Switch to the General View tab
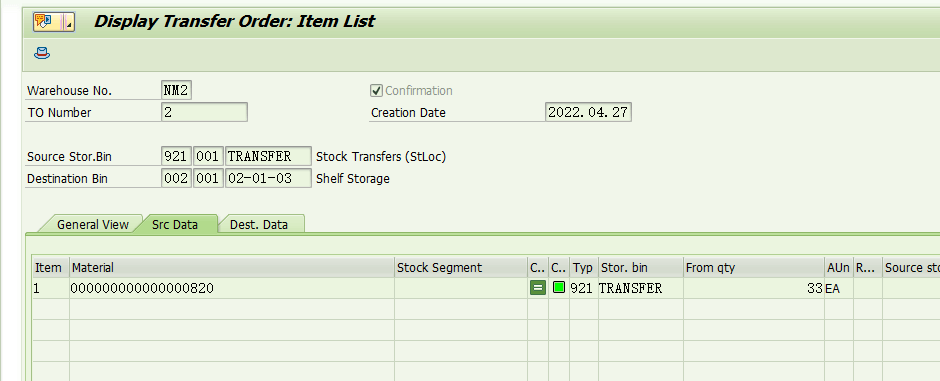 [92, 225]
